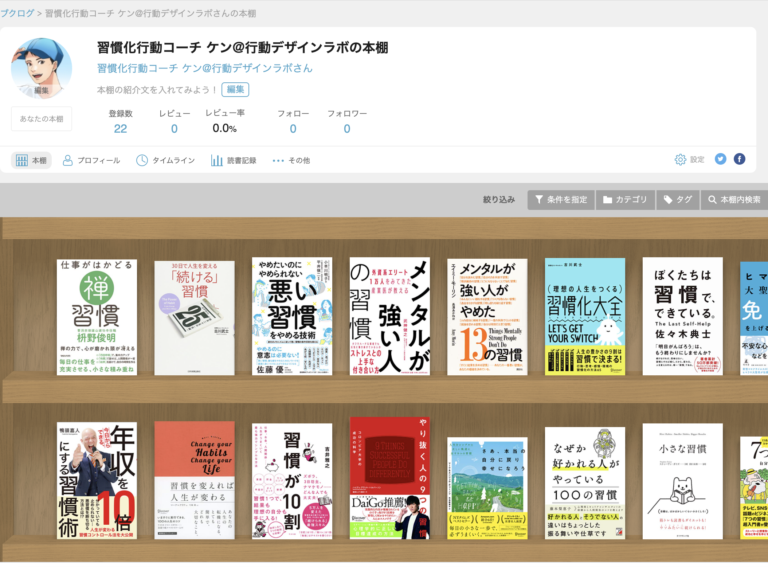The width and height of the screenshot is (768, 567).
Task: Click the funnel filter icon
Action: (539, 200)
